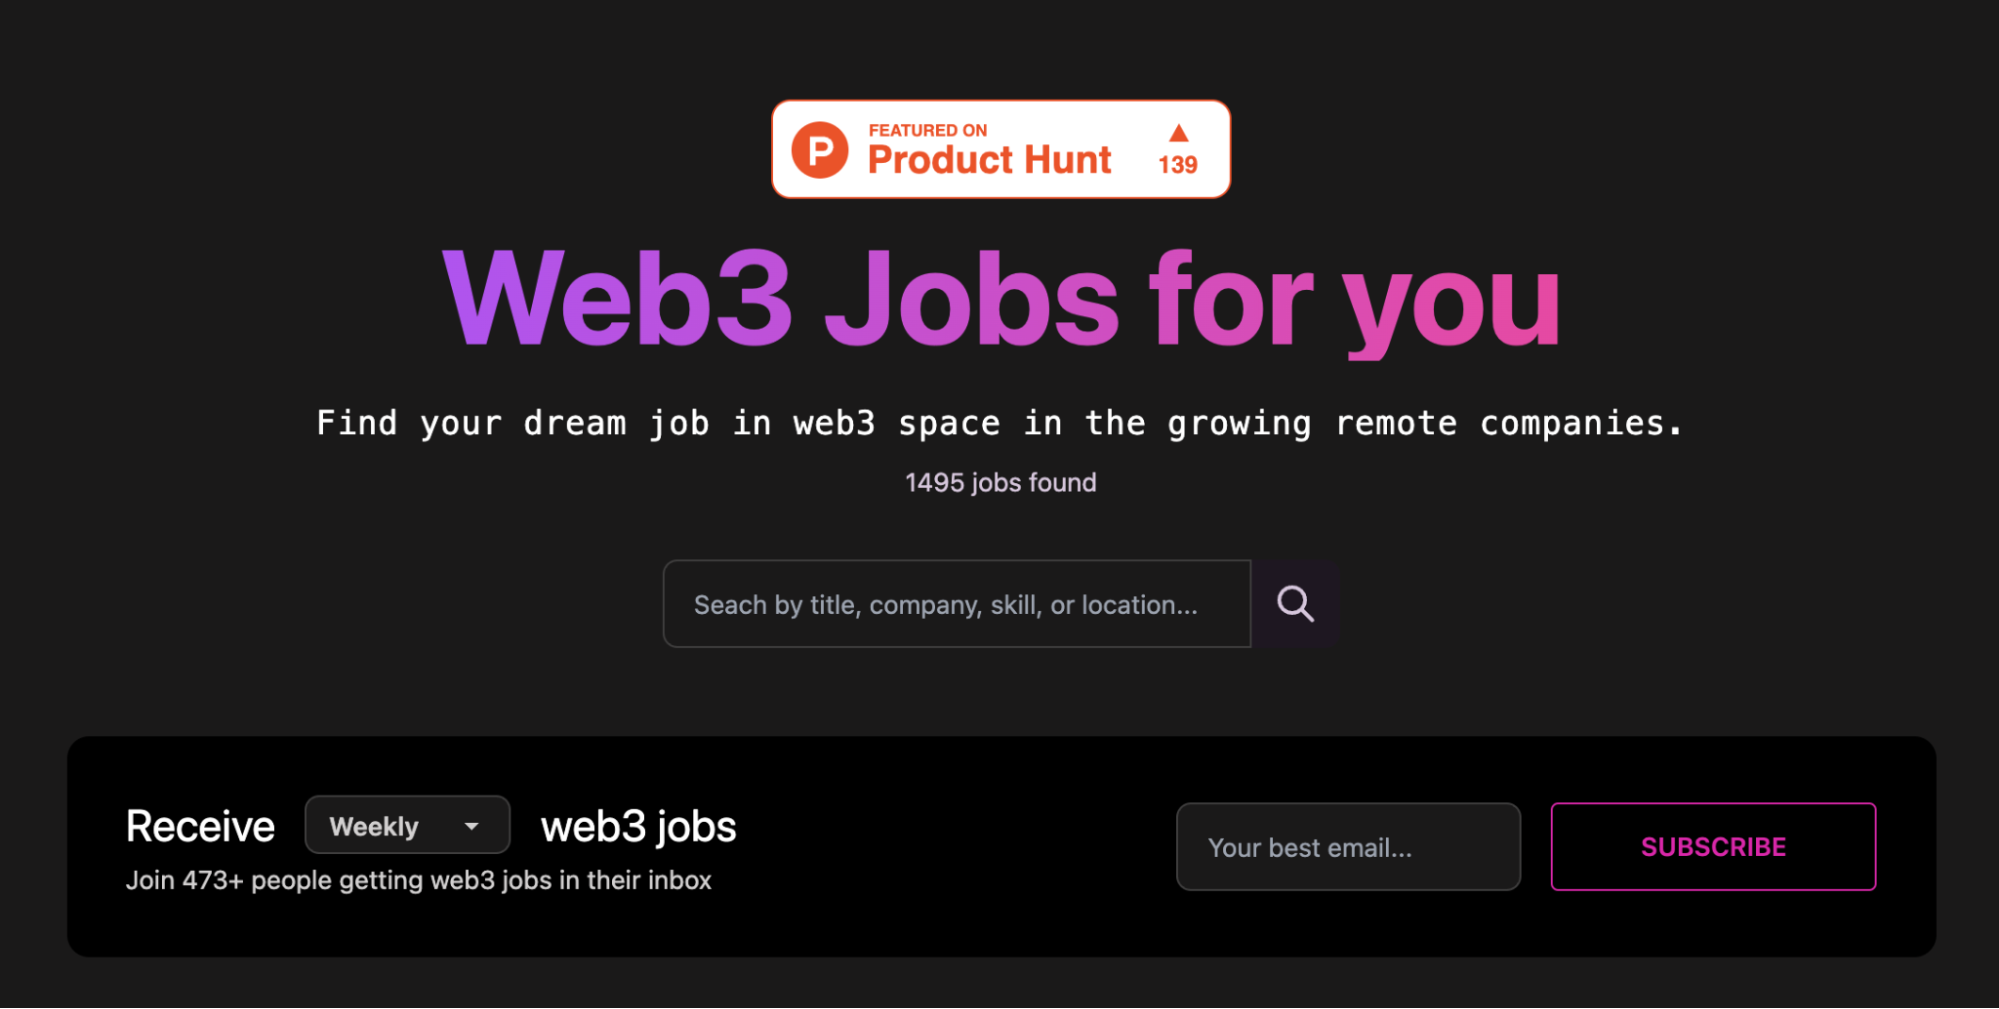1999x1009 pixels.
Task: Open the Featured on Product Hunt badge
Action: click(x=1001, y=149)
